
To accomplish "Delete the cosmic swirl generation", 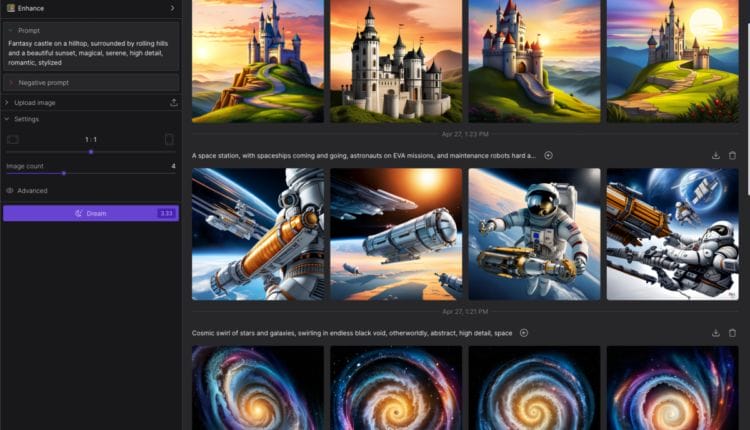I will pyautogui.click(x=732, y=333).
